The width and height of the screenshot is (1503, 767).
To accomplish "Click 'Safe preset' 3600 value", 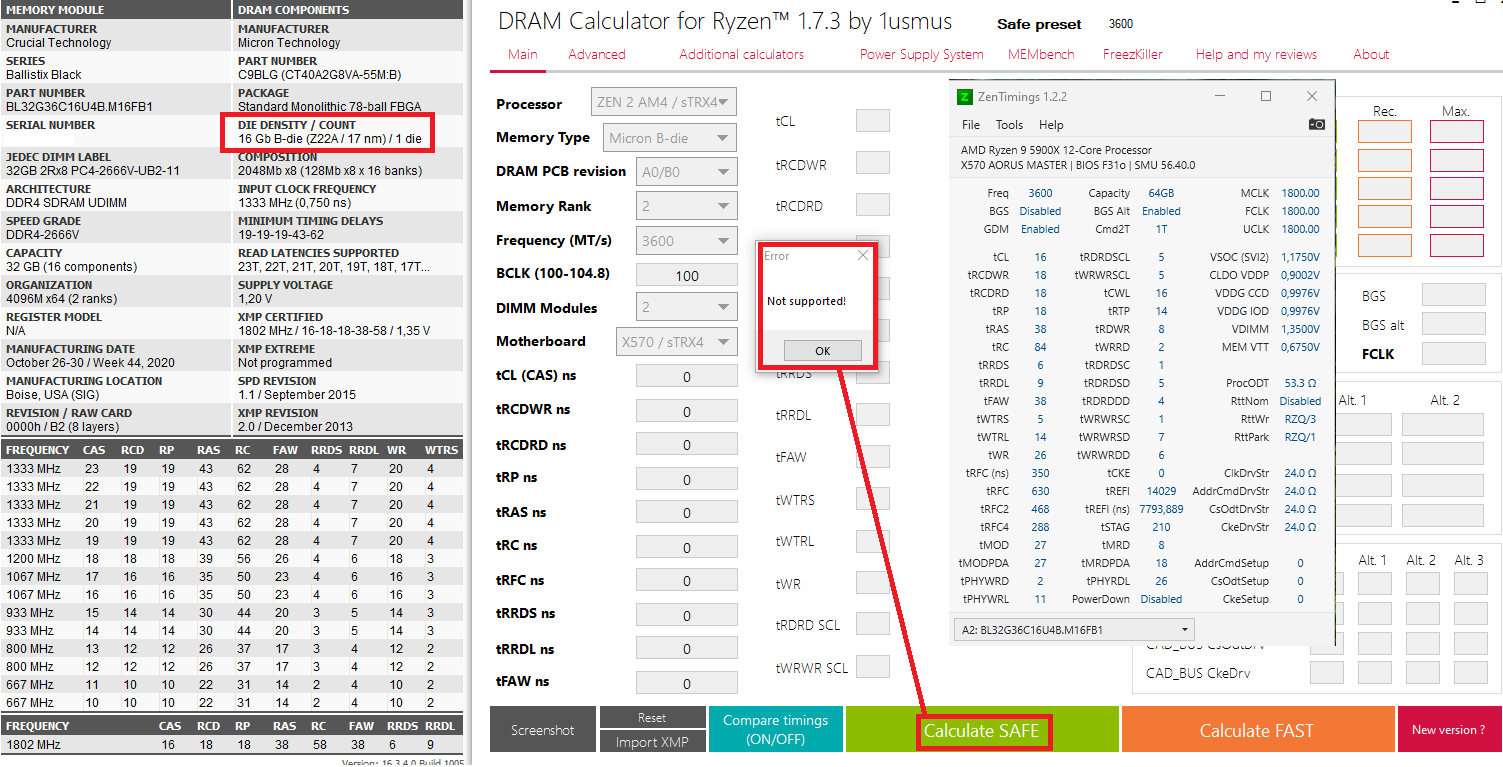I will coord(1121,24).
